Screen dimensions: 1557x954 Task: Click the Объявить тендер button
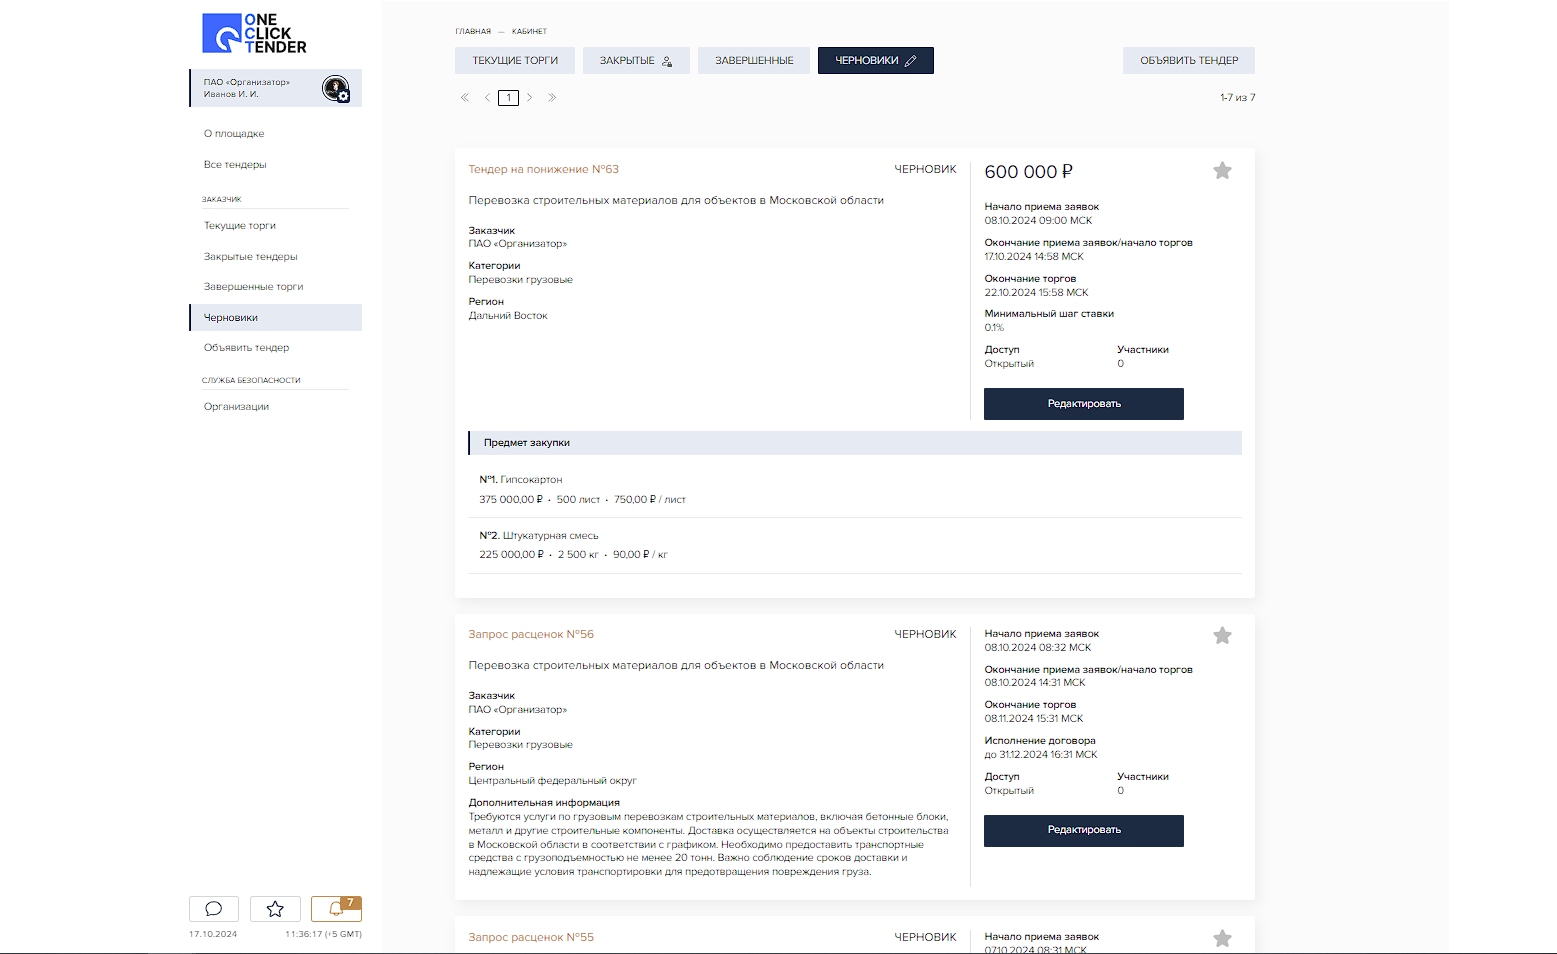(x=1188, y=61)
